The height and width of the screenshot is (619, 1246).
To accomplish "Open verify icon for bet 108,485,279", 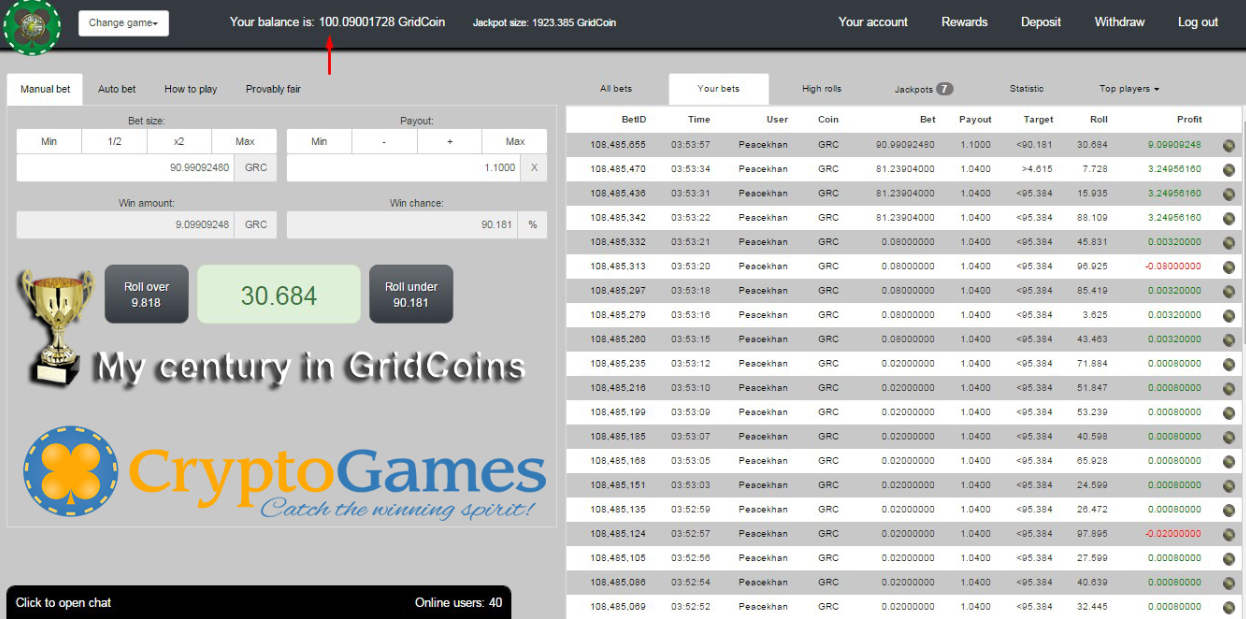I will point(1228,315).
